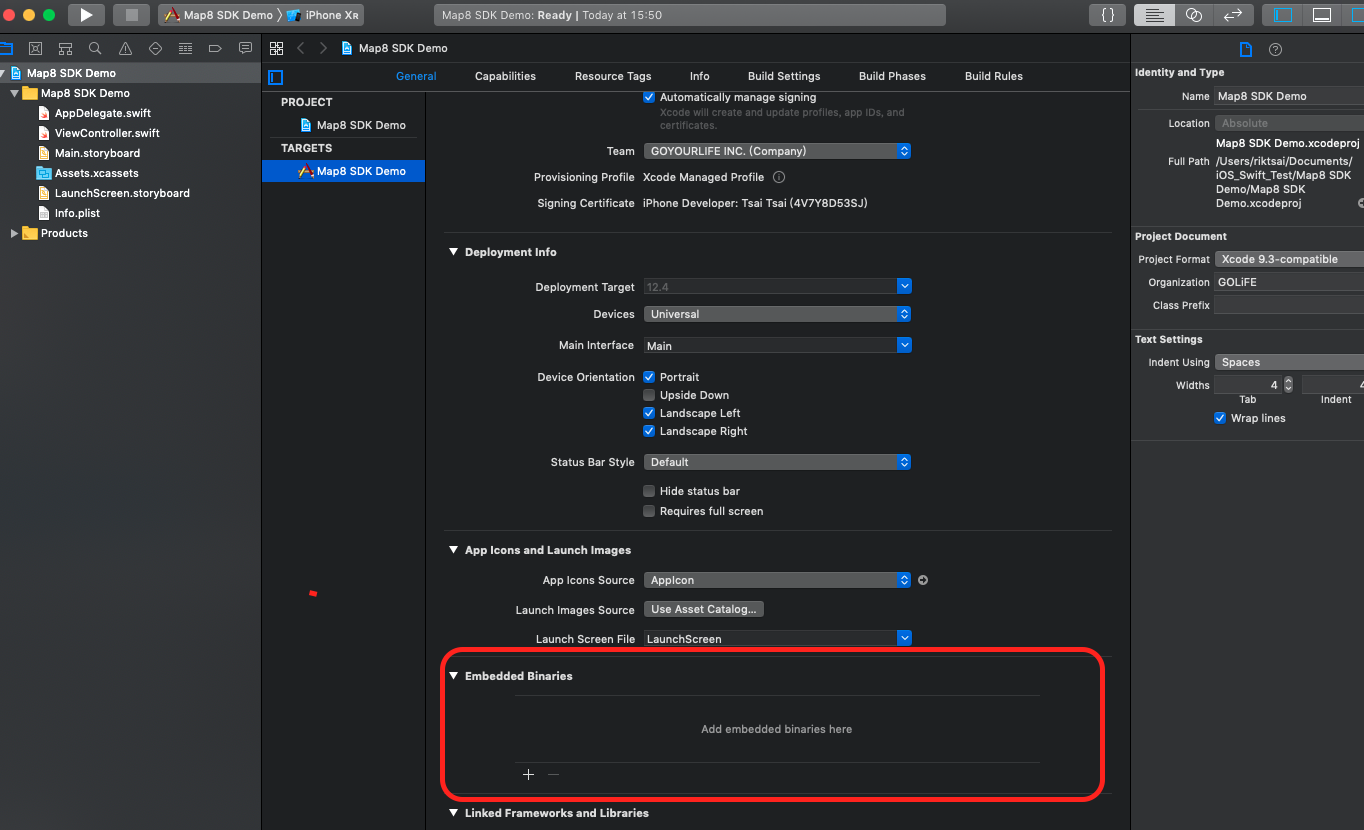
Task: Stop the running build with Stop button
Action: point(131,15)
